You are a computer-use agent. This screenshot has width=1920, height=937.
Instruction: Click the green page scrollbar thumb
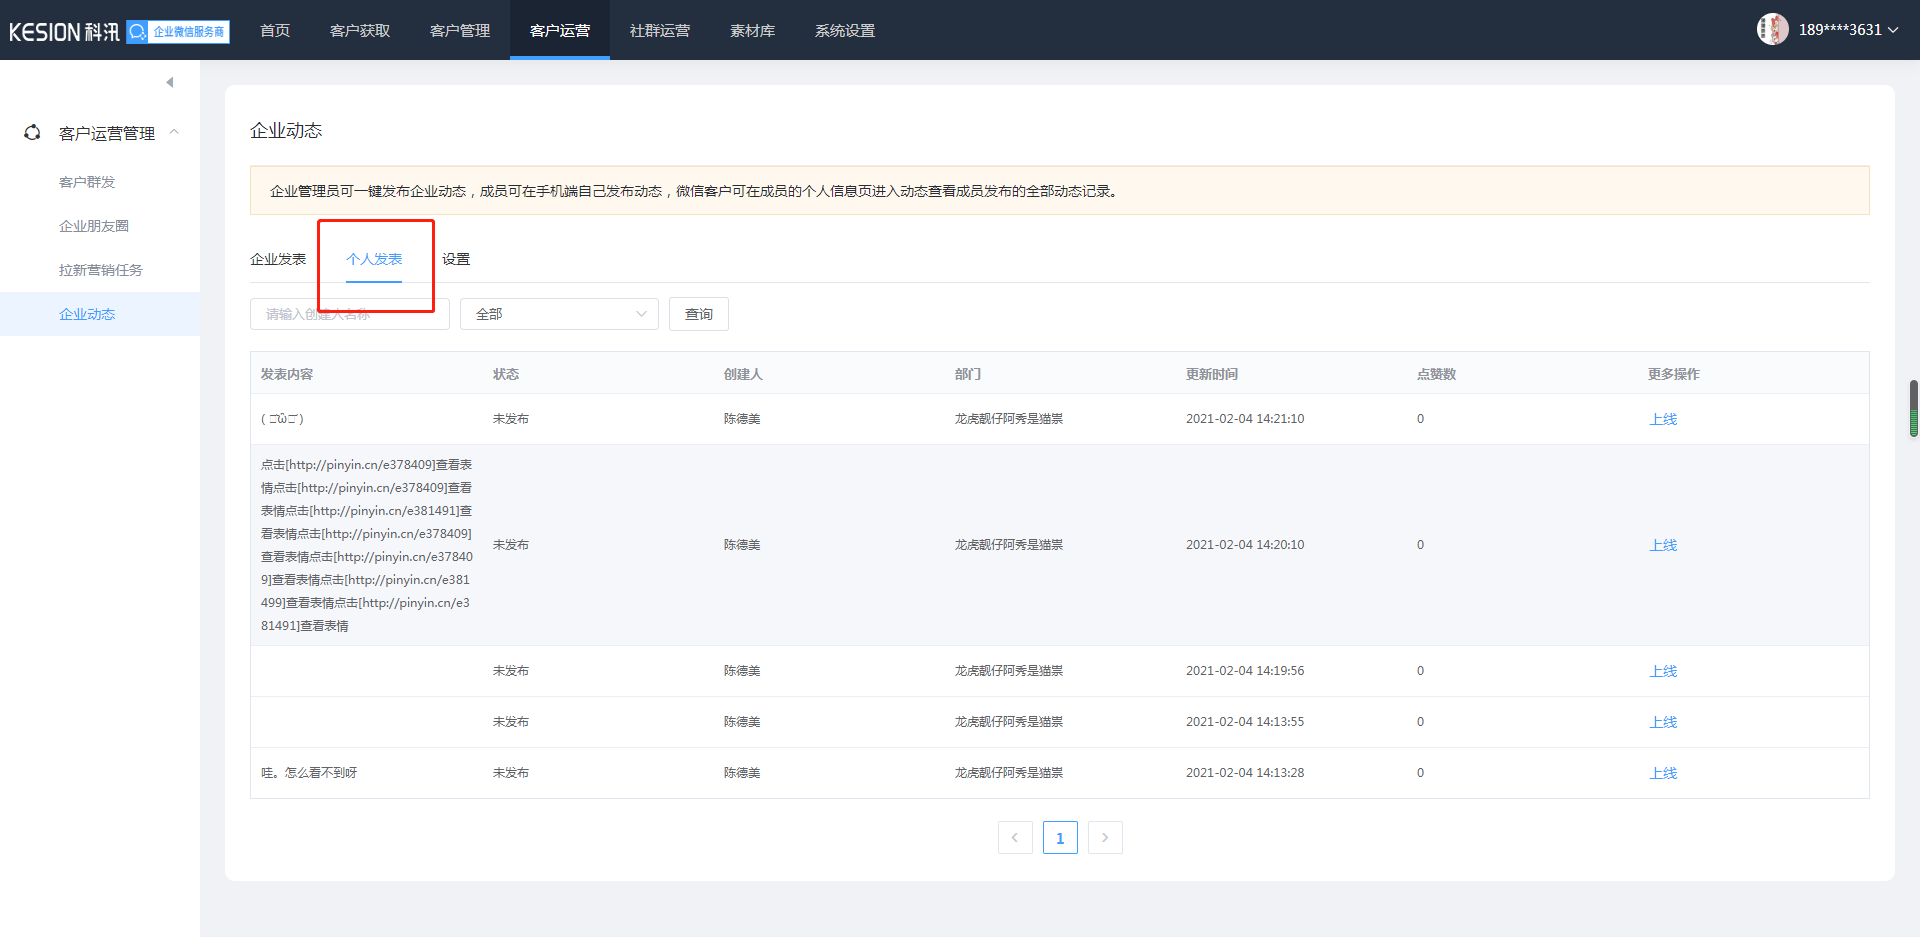coord(1914,408)
